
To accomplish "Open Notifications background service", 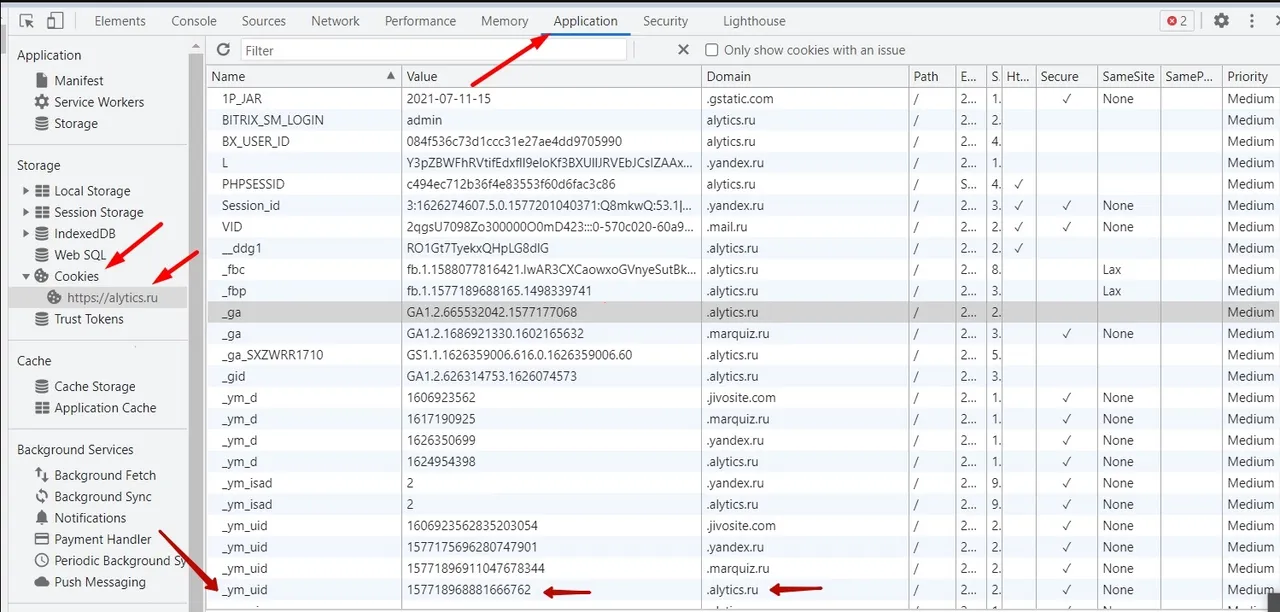I will 90,518.
